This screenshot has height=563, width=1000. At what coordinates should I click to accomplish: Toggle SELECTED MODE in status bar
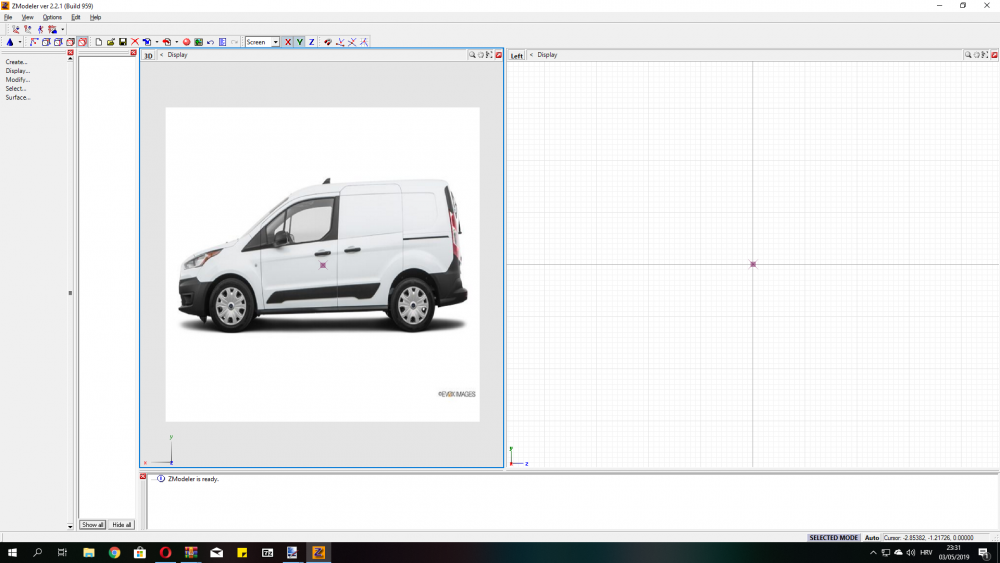point(833,538)
